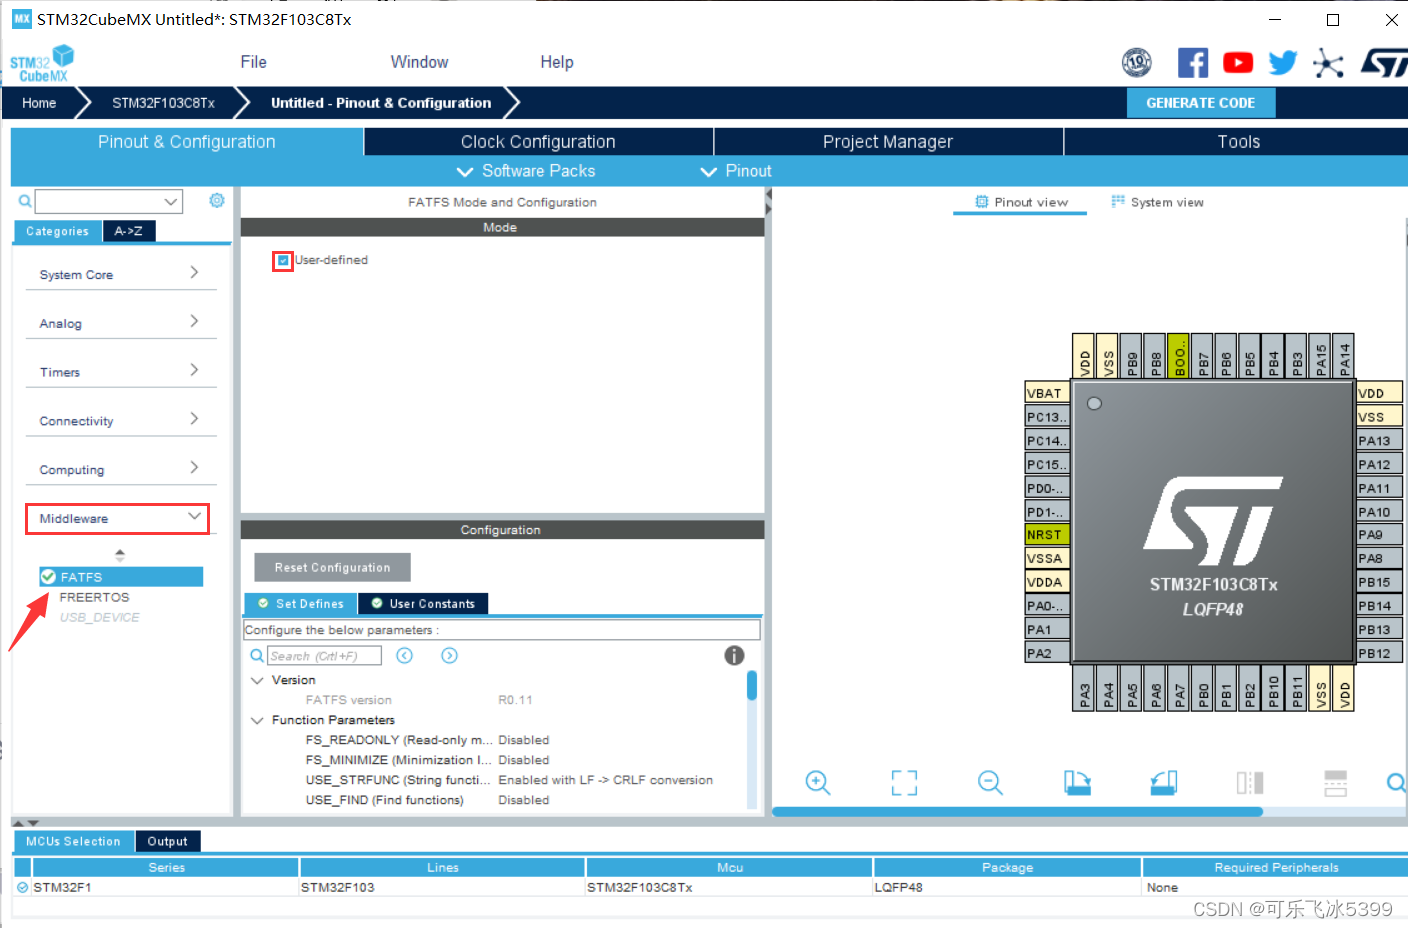Open the Window menu
This screenshot has width=1408, height=928.
click(419, 62)
